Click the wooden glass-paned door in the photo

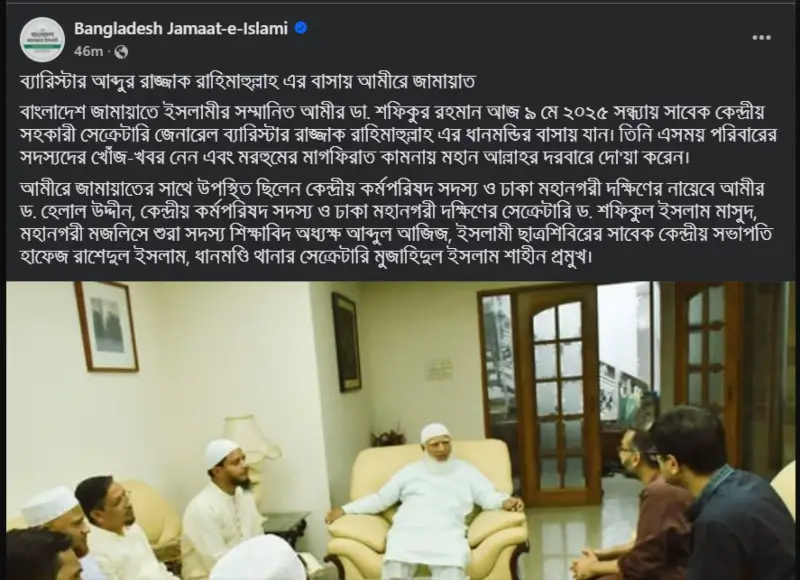pyautogui.click(x=556, y=394)
